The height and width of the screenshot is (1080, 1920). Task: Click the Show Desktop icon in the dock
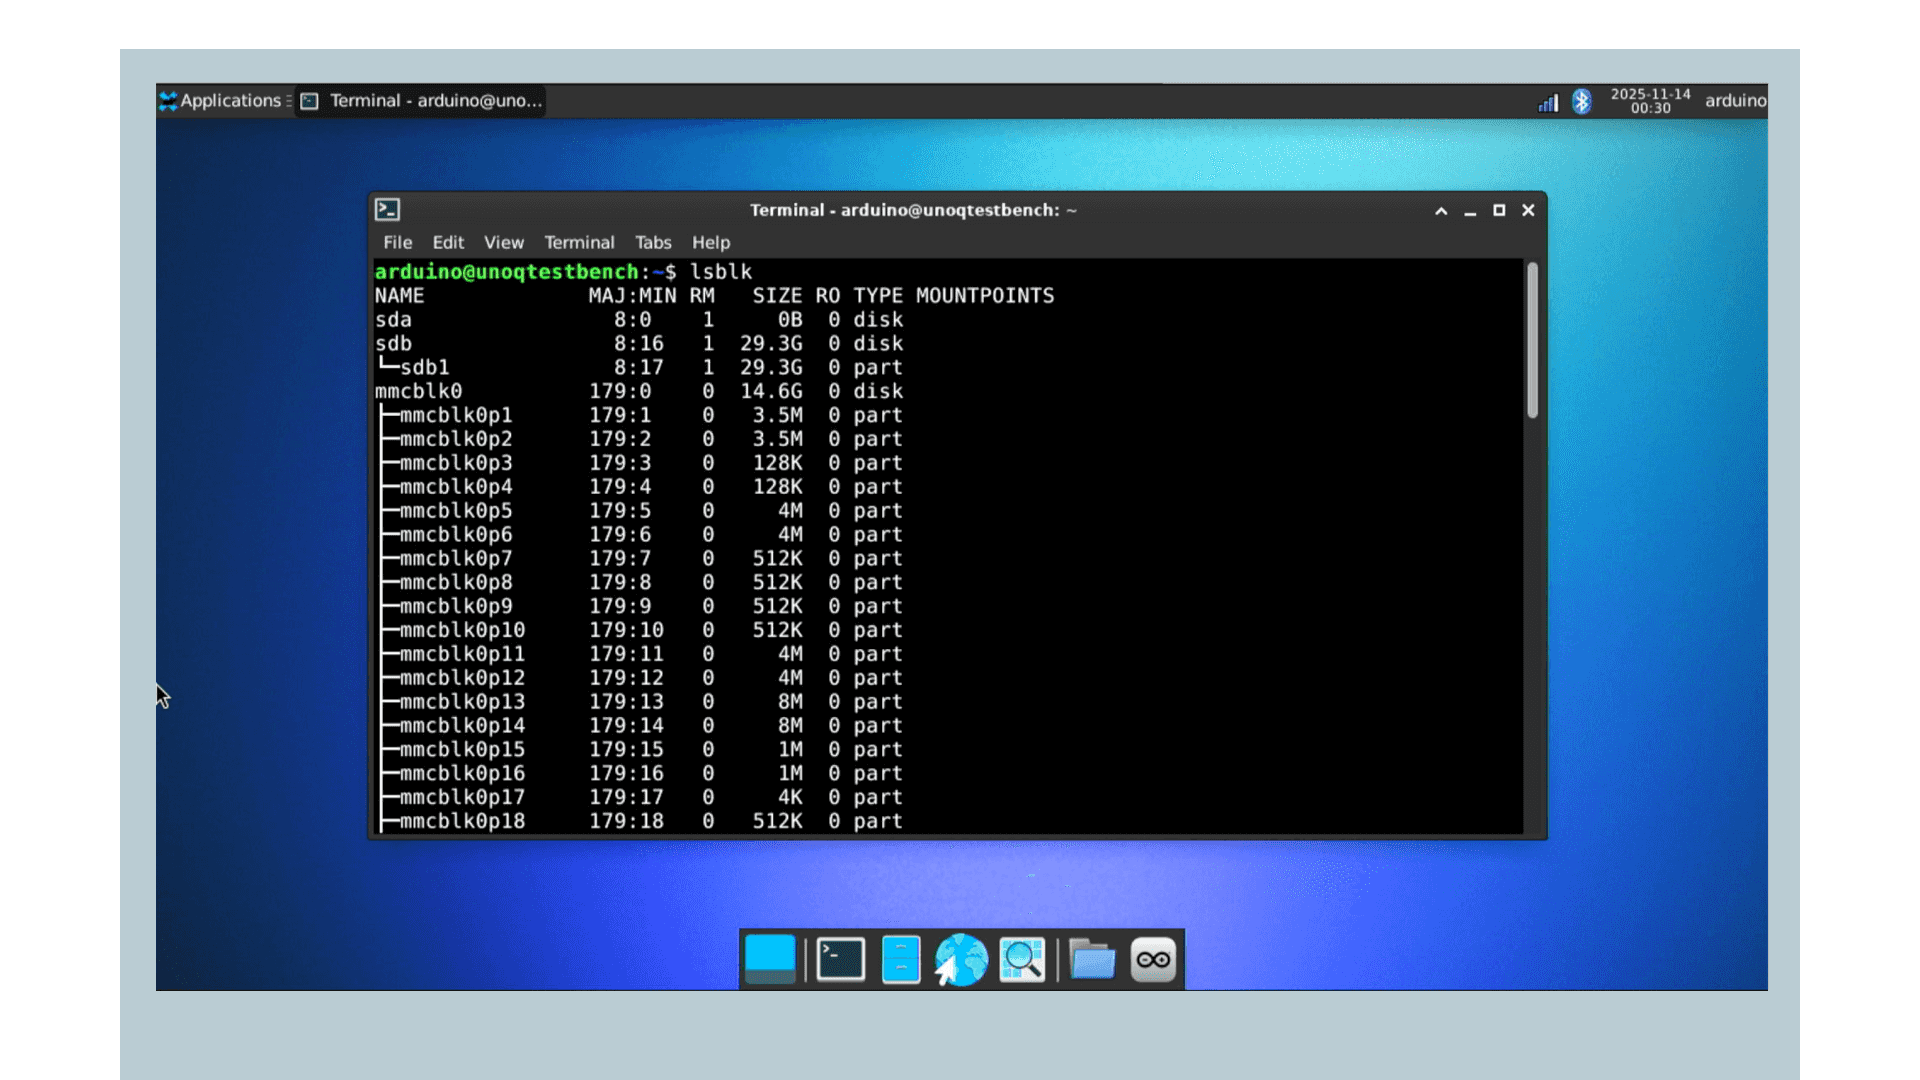pos(770,959)
